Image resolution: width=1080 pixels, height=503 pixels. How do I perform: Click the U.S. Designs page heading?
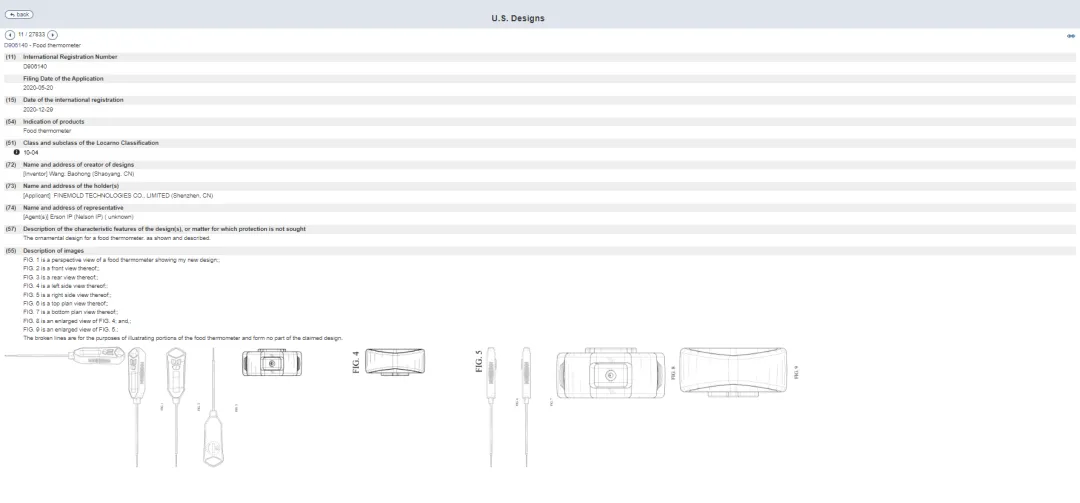click(x=518, y=18)
